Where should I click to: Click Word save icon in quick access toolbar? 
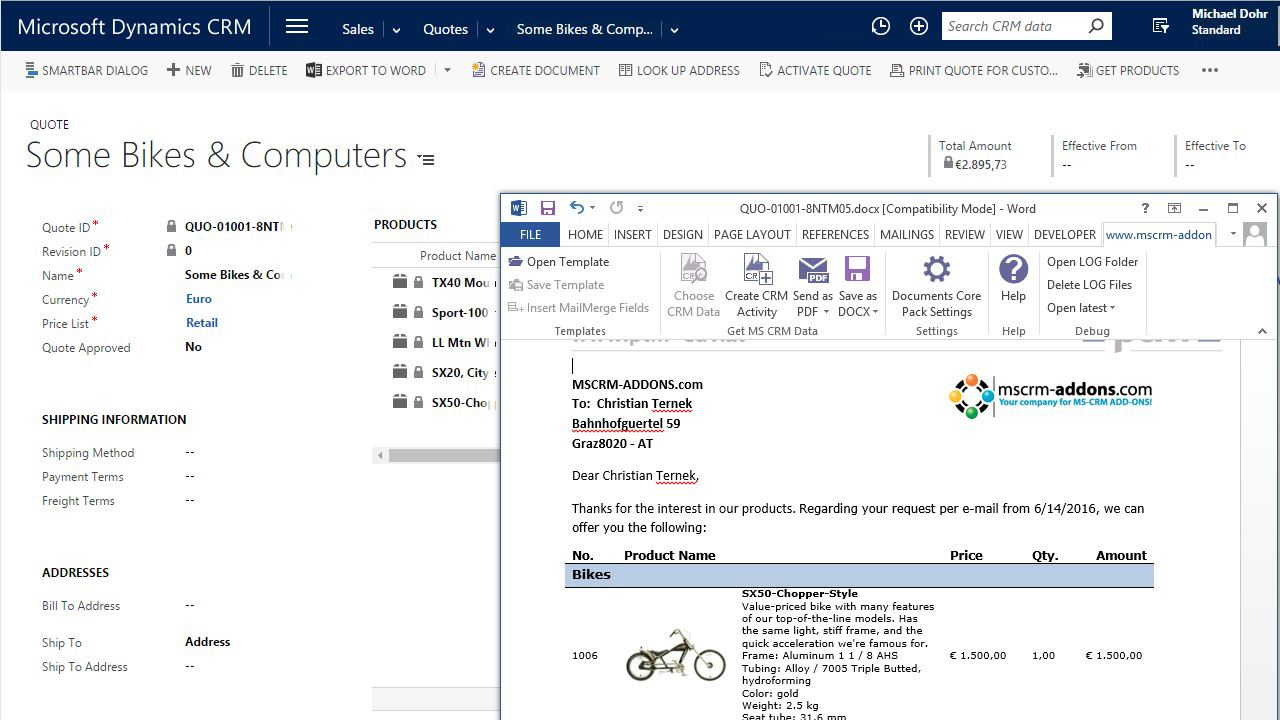click(x=548, y=208)
